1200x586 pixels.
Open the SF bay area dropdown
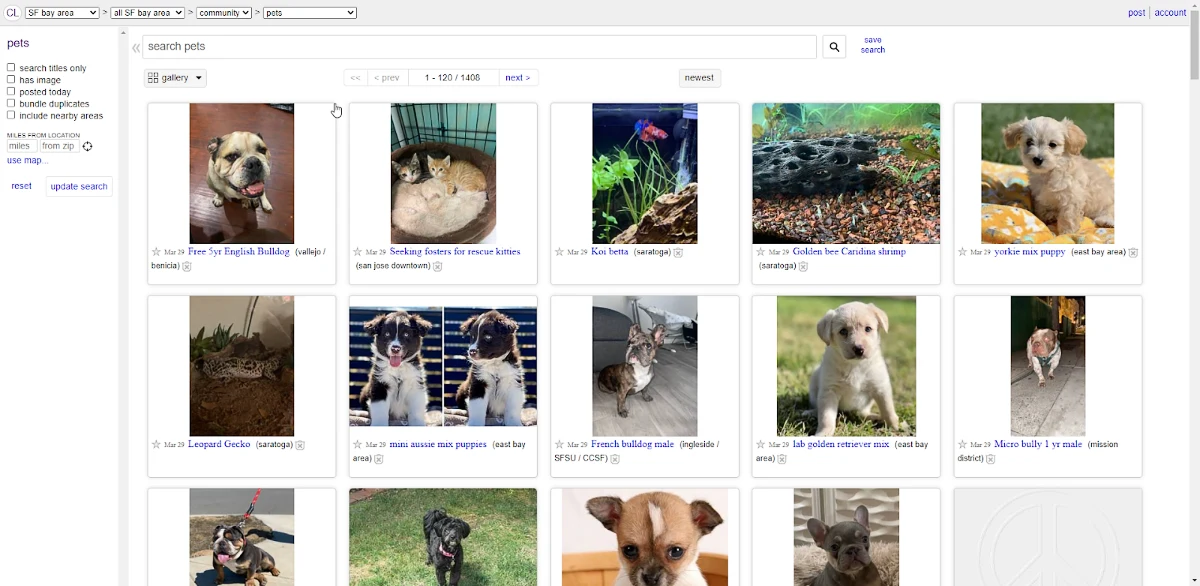pos(62,13)
